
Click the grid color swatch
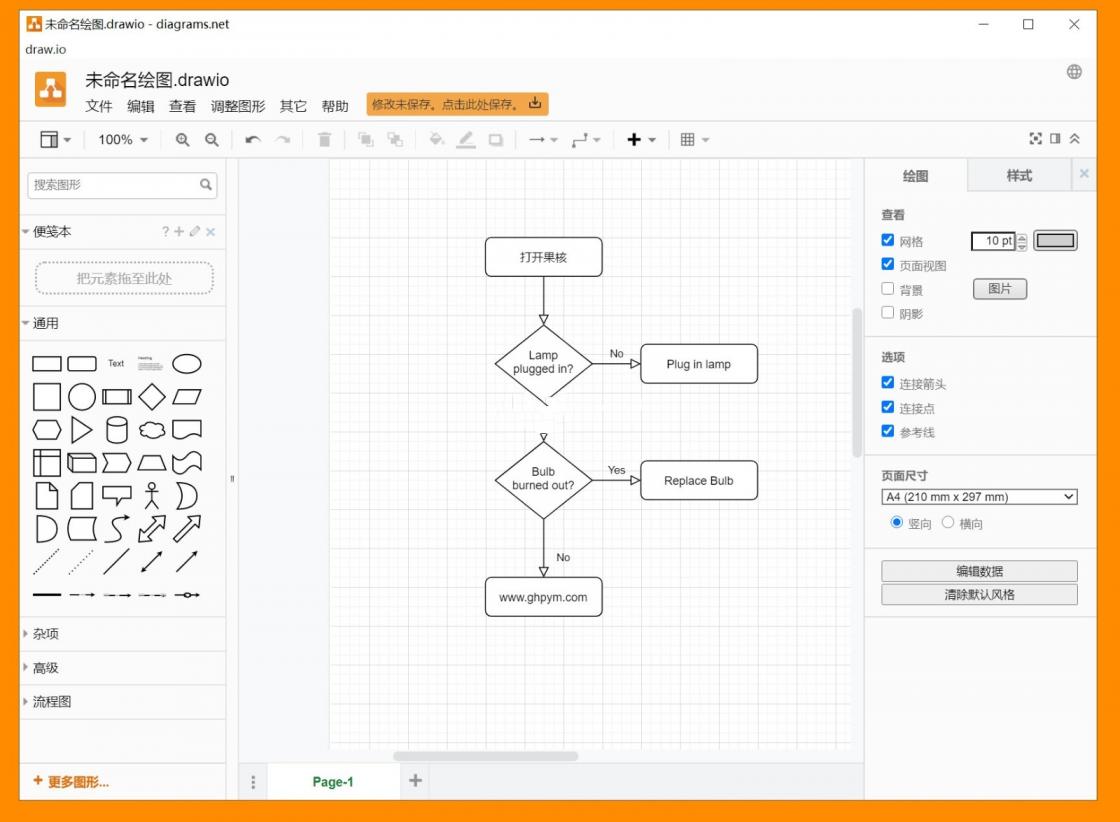pos(1056,241)
